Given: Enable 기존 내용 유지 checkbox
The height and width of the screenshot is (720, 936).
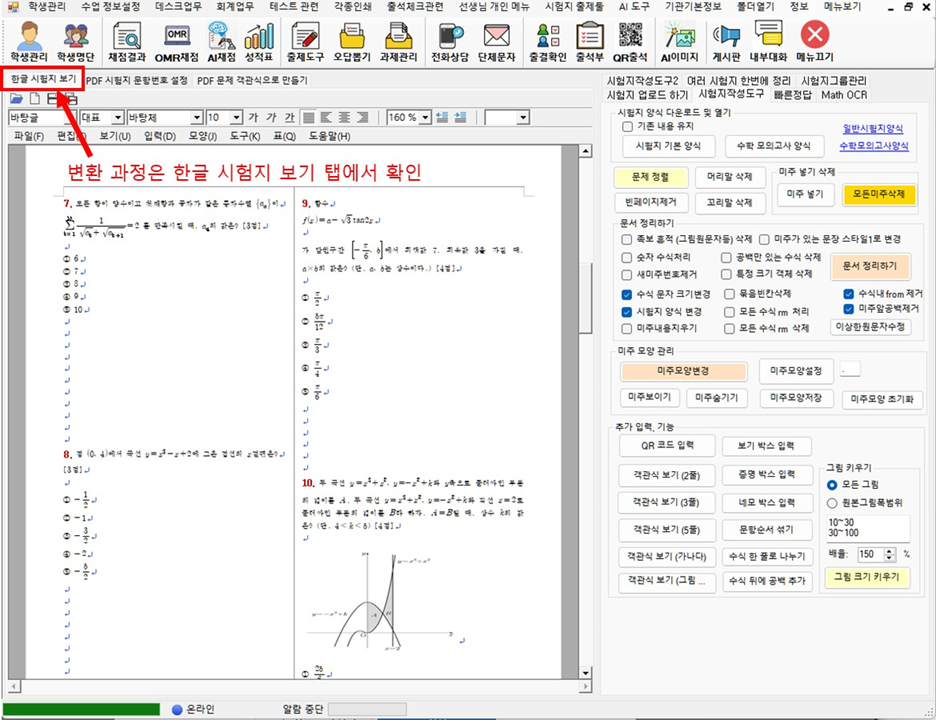Looking at the screenshot, I should [628, 127].
